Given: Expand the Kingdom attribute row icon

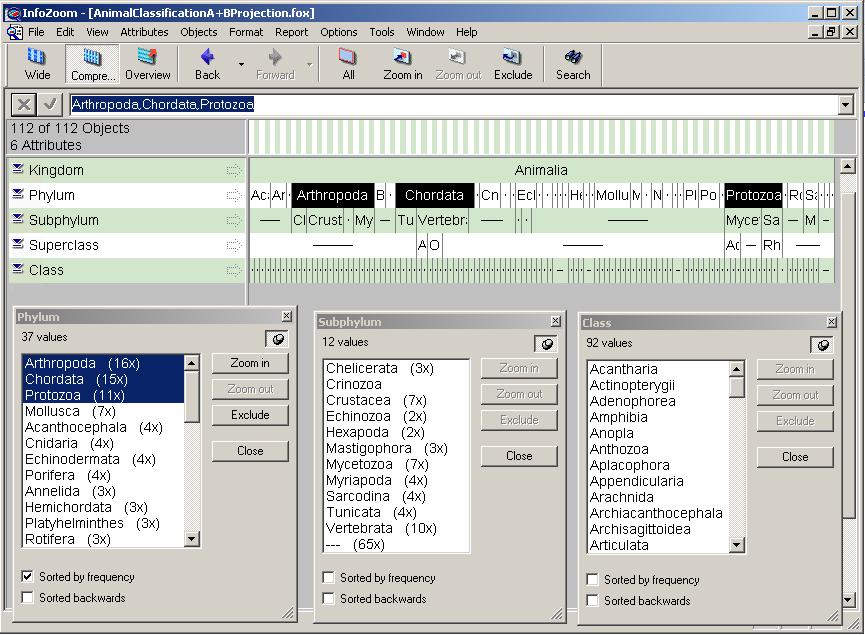Looking at the screenshot, I should pos(18,170).
